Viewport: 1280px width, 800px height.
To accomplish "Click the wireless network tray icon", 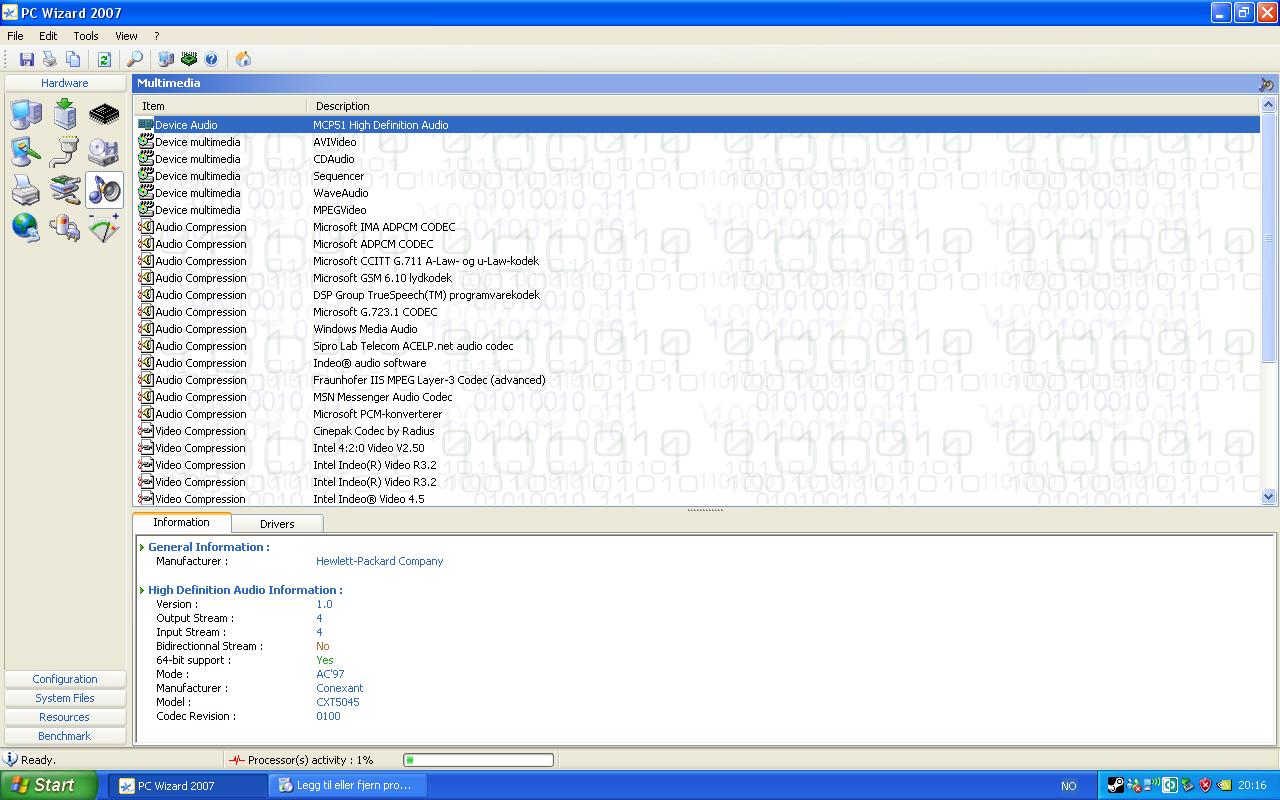I will pos(1152,785).
